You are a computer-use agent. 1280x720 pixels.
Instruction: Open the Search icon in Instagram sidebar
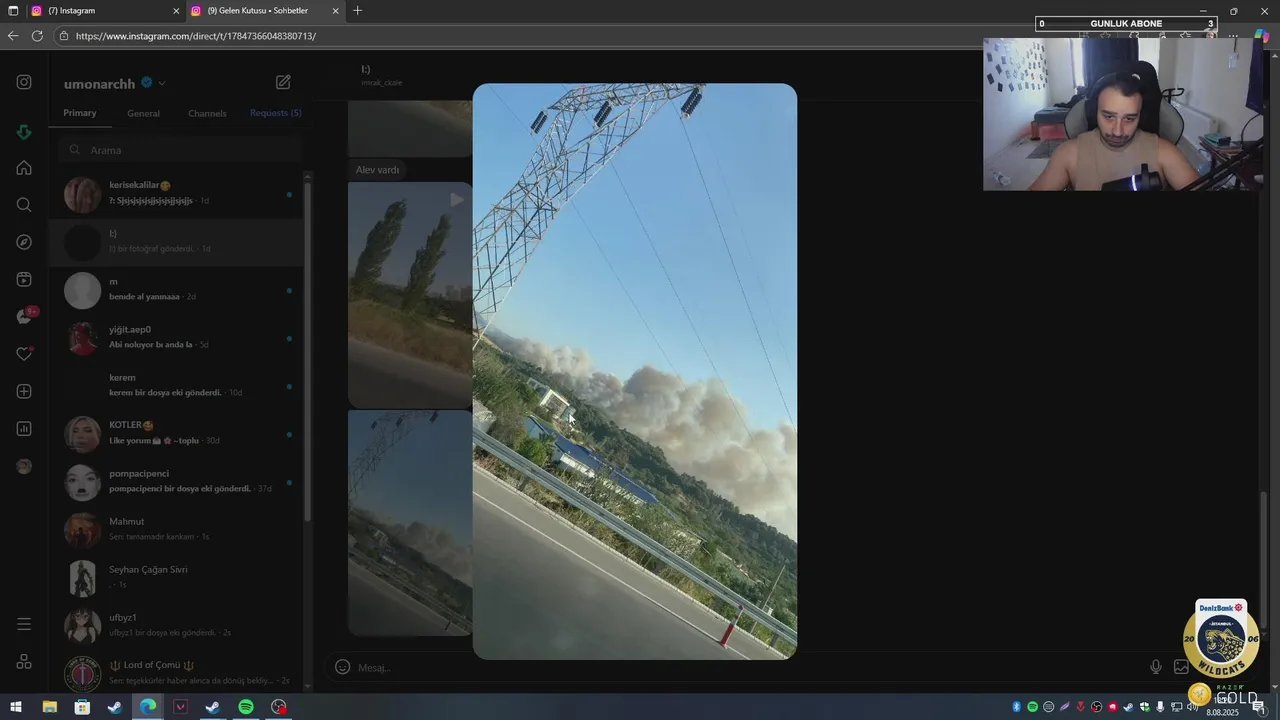(x=24, y=205)
